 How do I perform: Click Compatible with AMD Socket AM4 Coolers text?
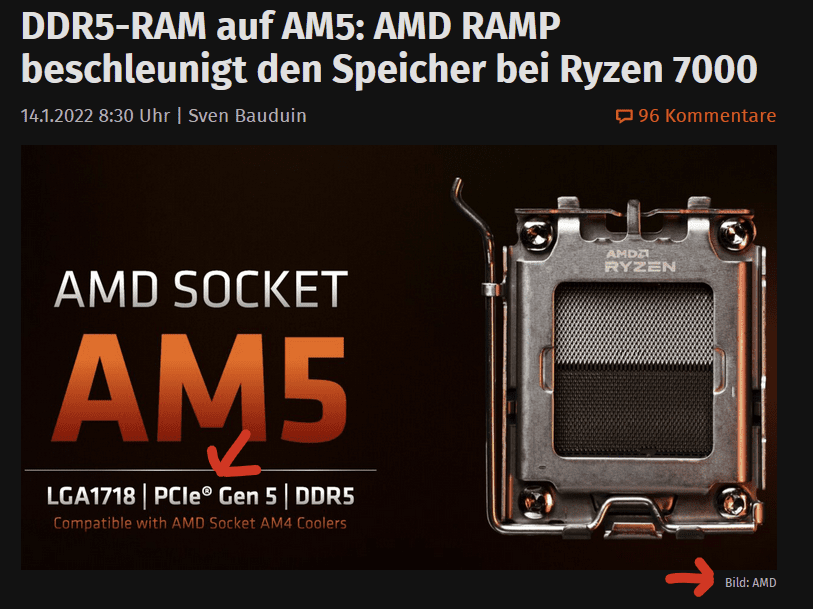point(200,523)
